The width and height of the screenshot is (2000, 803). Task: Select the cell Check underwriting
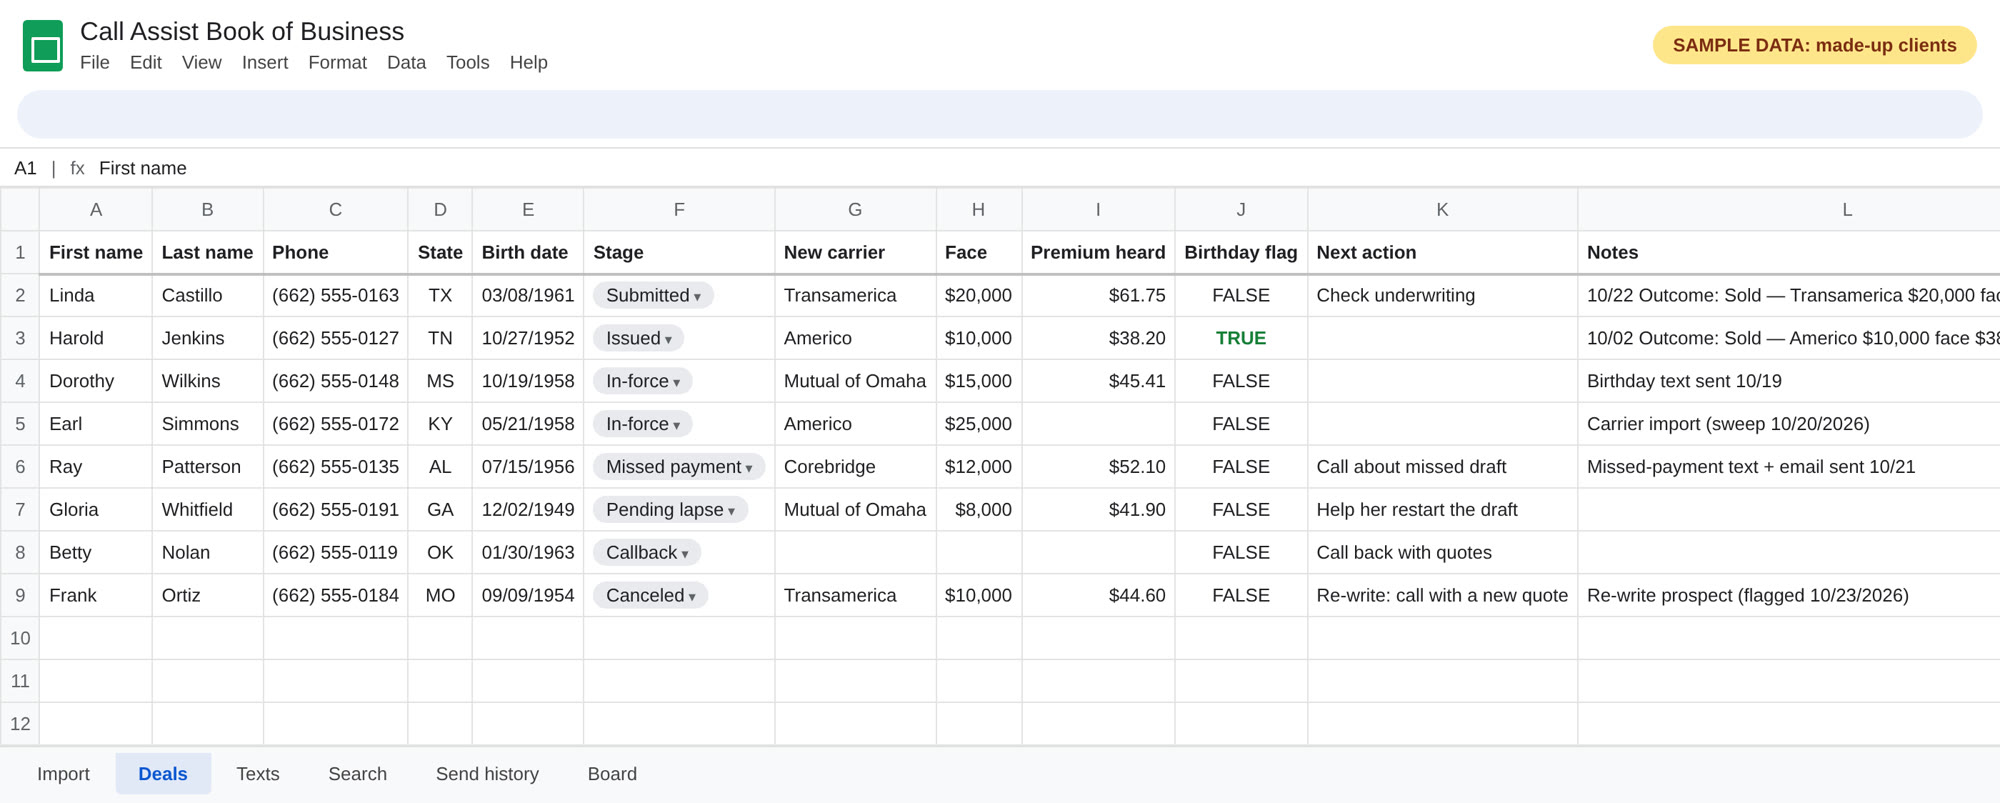(x=1442, y=295)
